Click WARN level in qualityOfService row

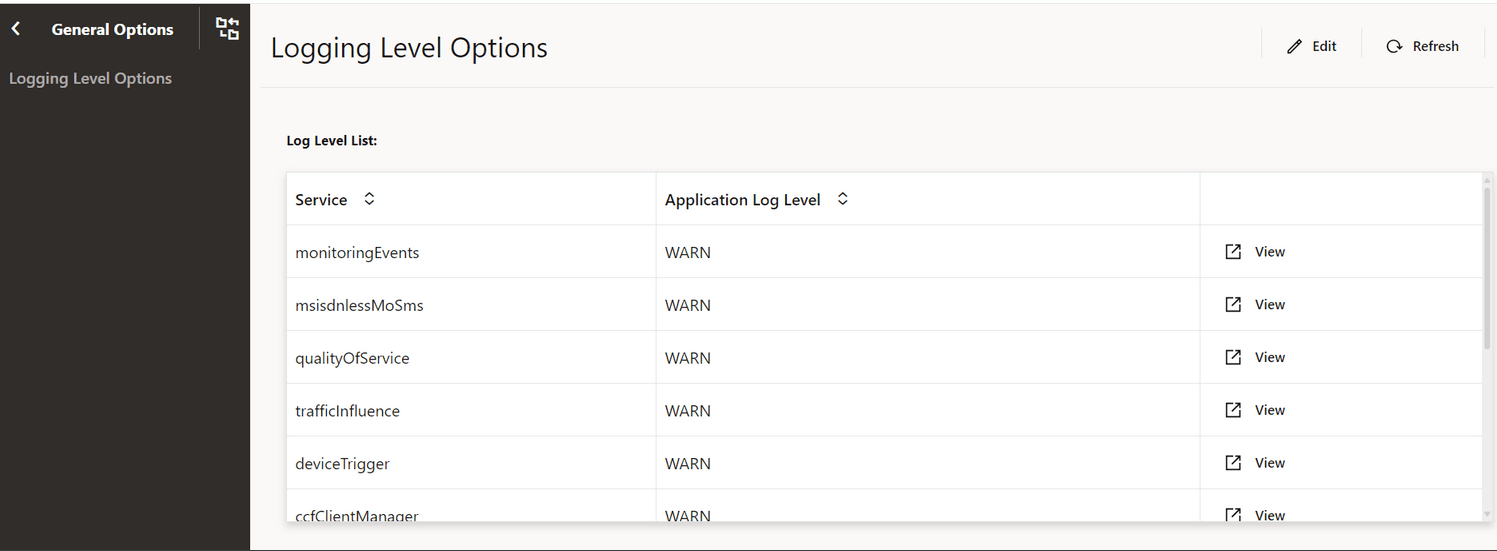click(688, 358)
